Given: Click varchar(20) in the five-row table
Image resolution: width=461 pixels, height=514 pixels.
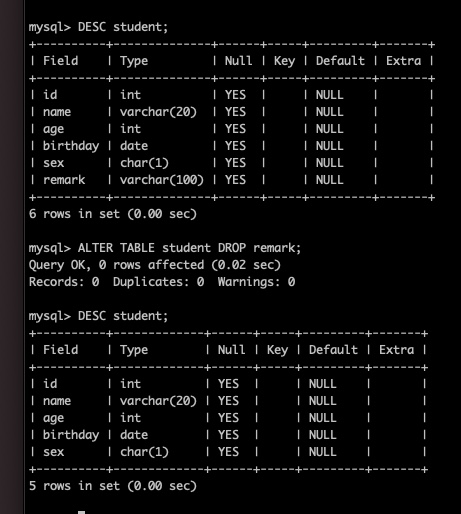Looking at the screenshot, I should click(158, 401).
